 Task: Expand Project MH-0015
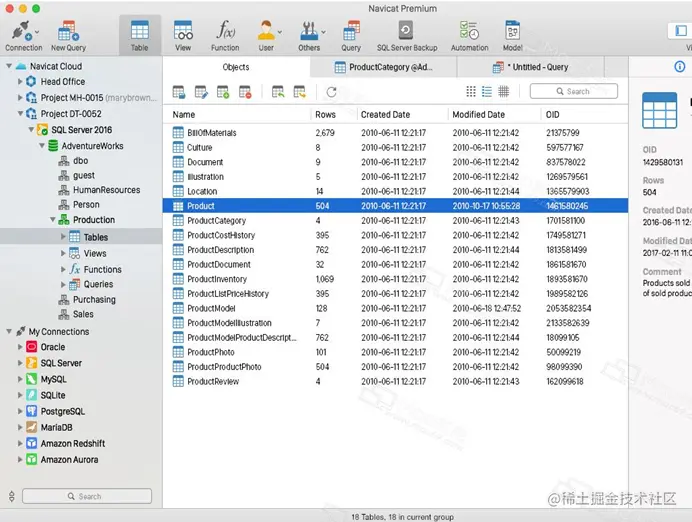[20, 98]
